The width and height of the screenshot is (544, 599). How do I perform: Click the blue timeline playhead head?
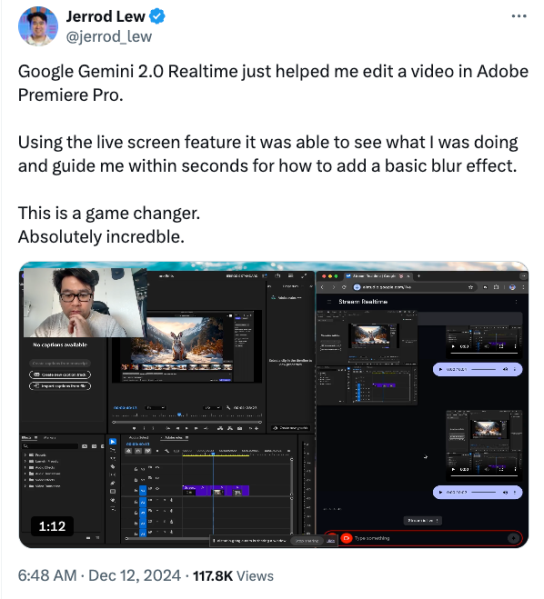point(213,453)
